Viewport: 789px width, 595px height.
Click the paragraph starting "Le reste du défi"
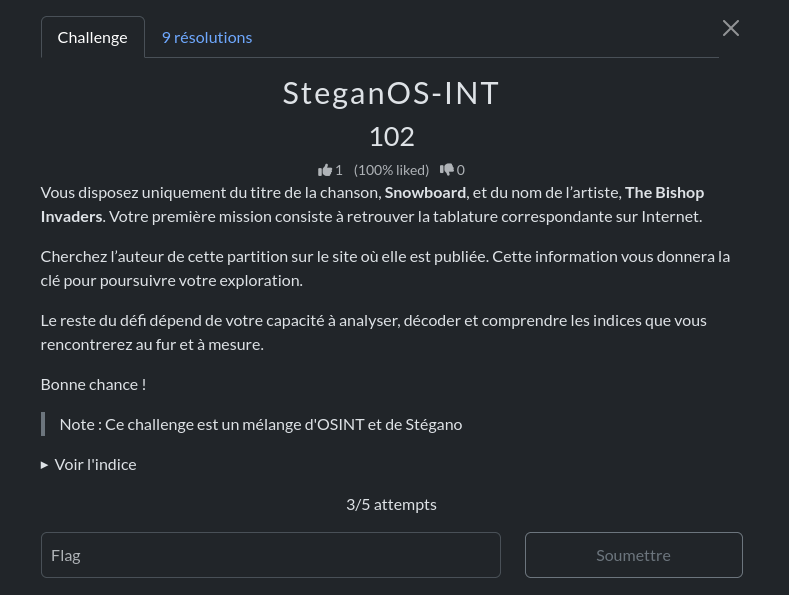point(385,332)
